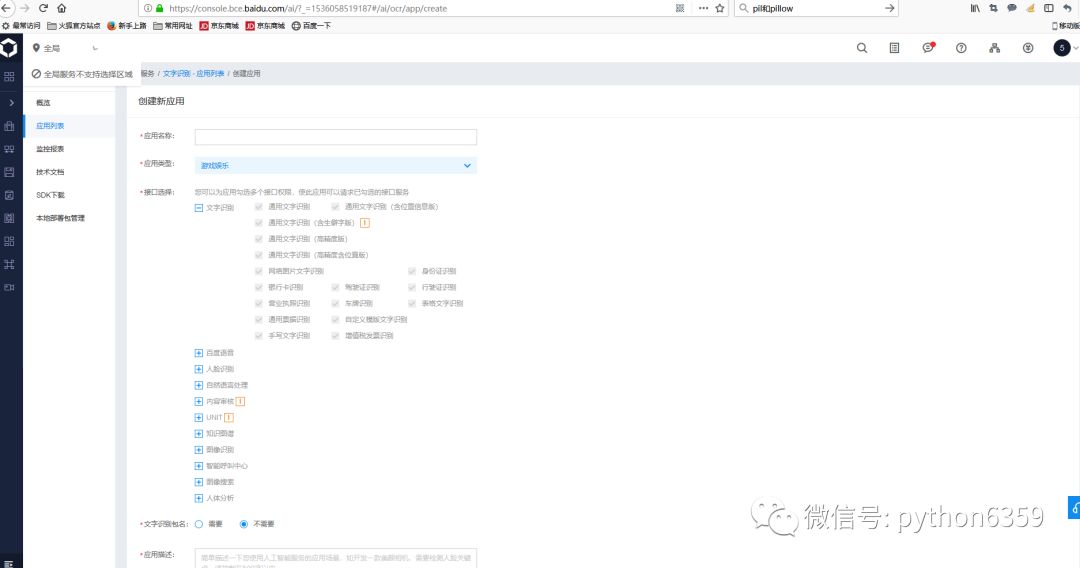Click the help question mark icon
This screenshot has width=1080, height=568.
961,48
